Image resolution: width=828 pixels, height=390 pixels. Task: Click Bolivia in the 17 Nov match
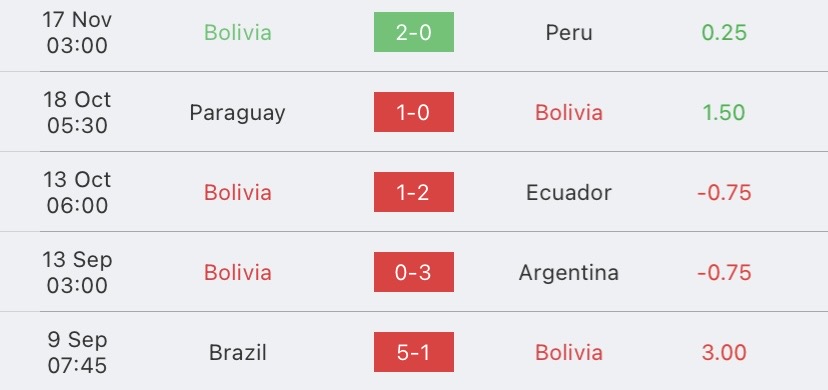tap(238, 32)
